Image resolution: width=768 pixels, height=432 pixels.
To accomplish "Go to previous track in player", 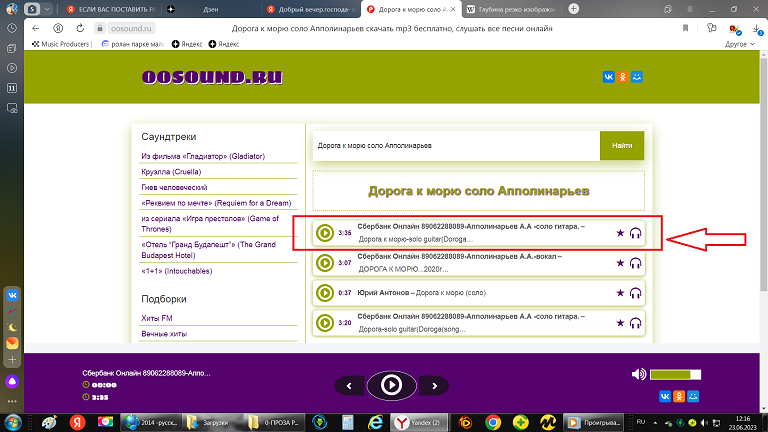I will coord(349,386).
